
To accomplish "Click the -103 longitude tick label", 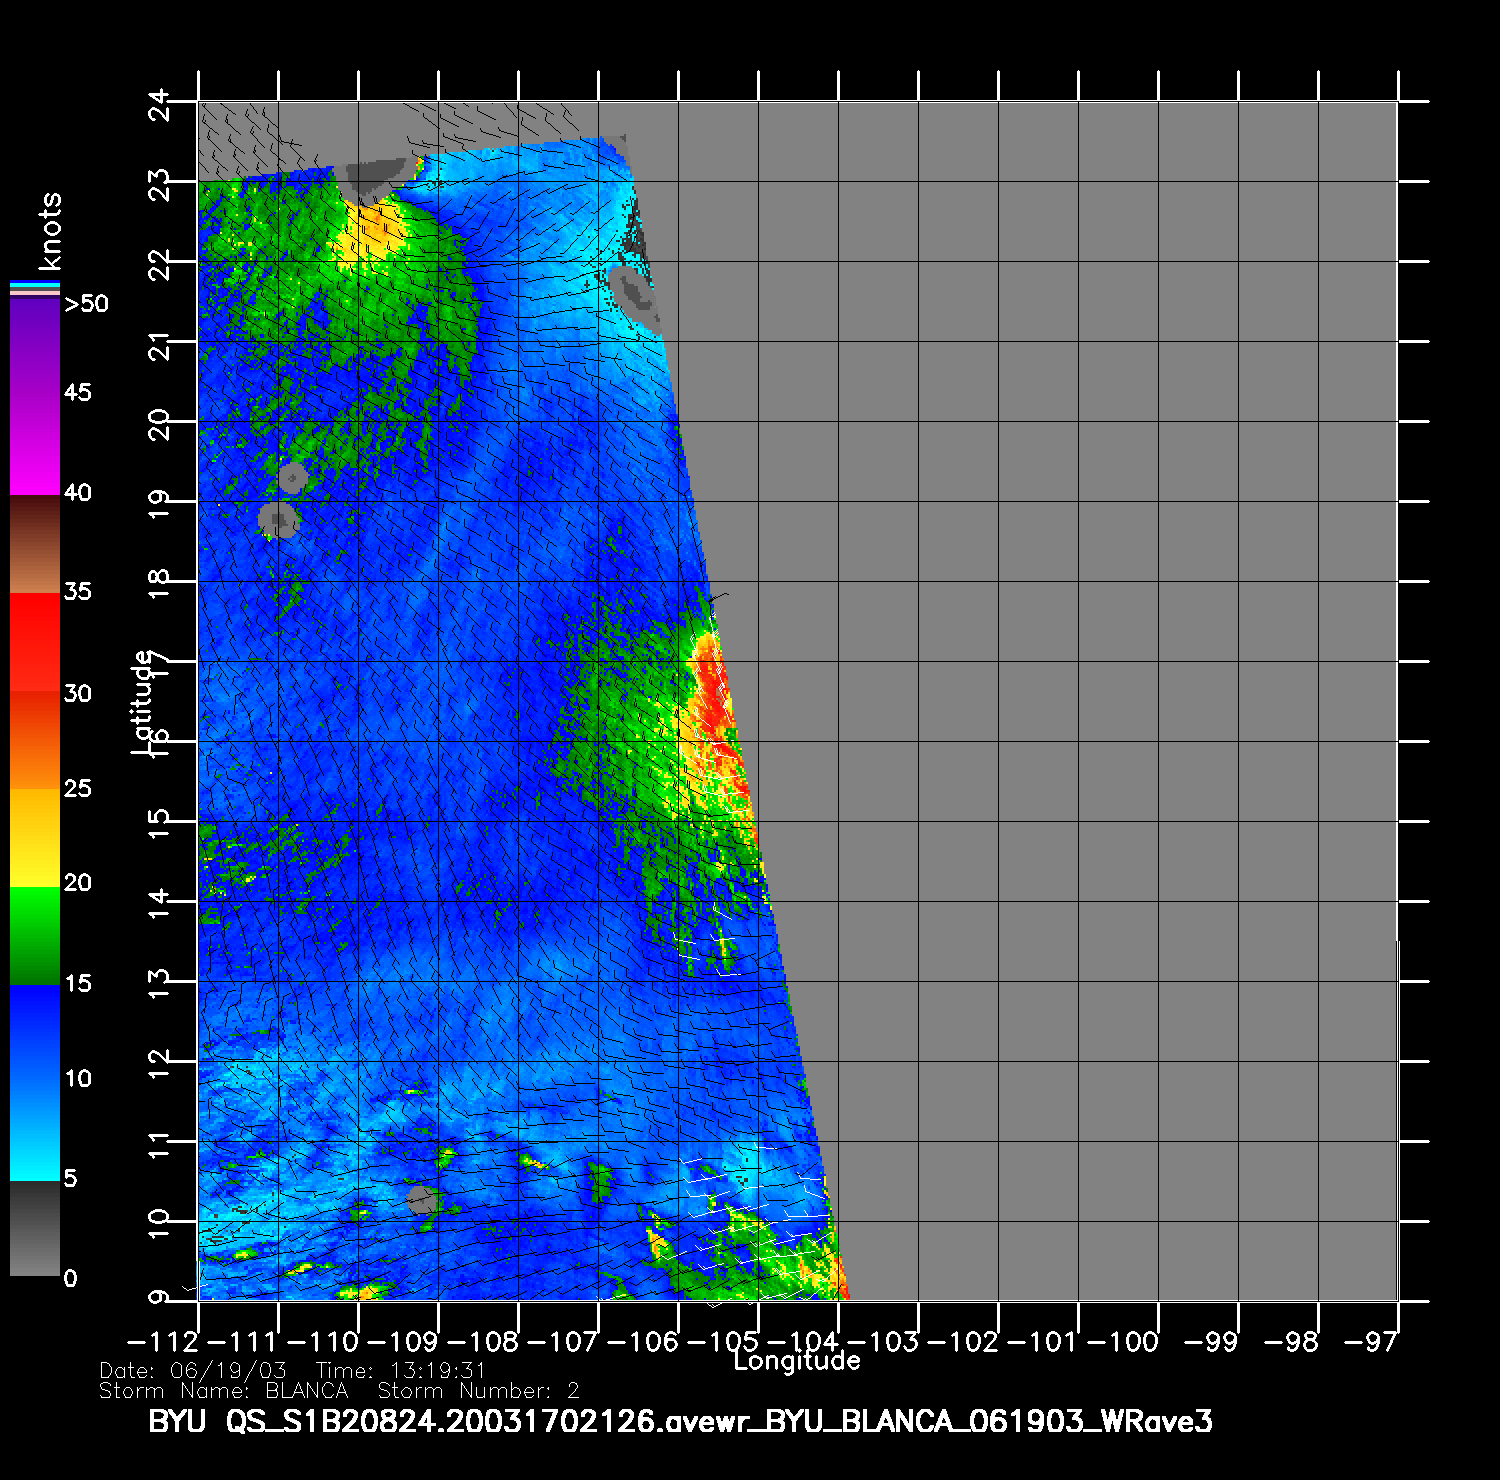I will pos(888,1342).
